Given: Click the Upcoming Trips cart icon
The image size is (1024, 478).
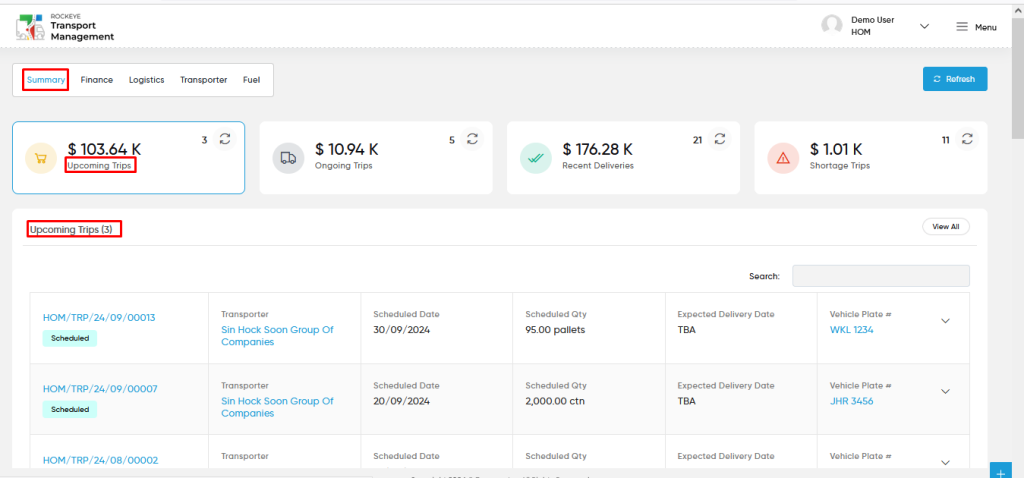Looking at the screenshot, I should 41,158.
